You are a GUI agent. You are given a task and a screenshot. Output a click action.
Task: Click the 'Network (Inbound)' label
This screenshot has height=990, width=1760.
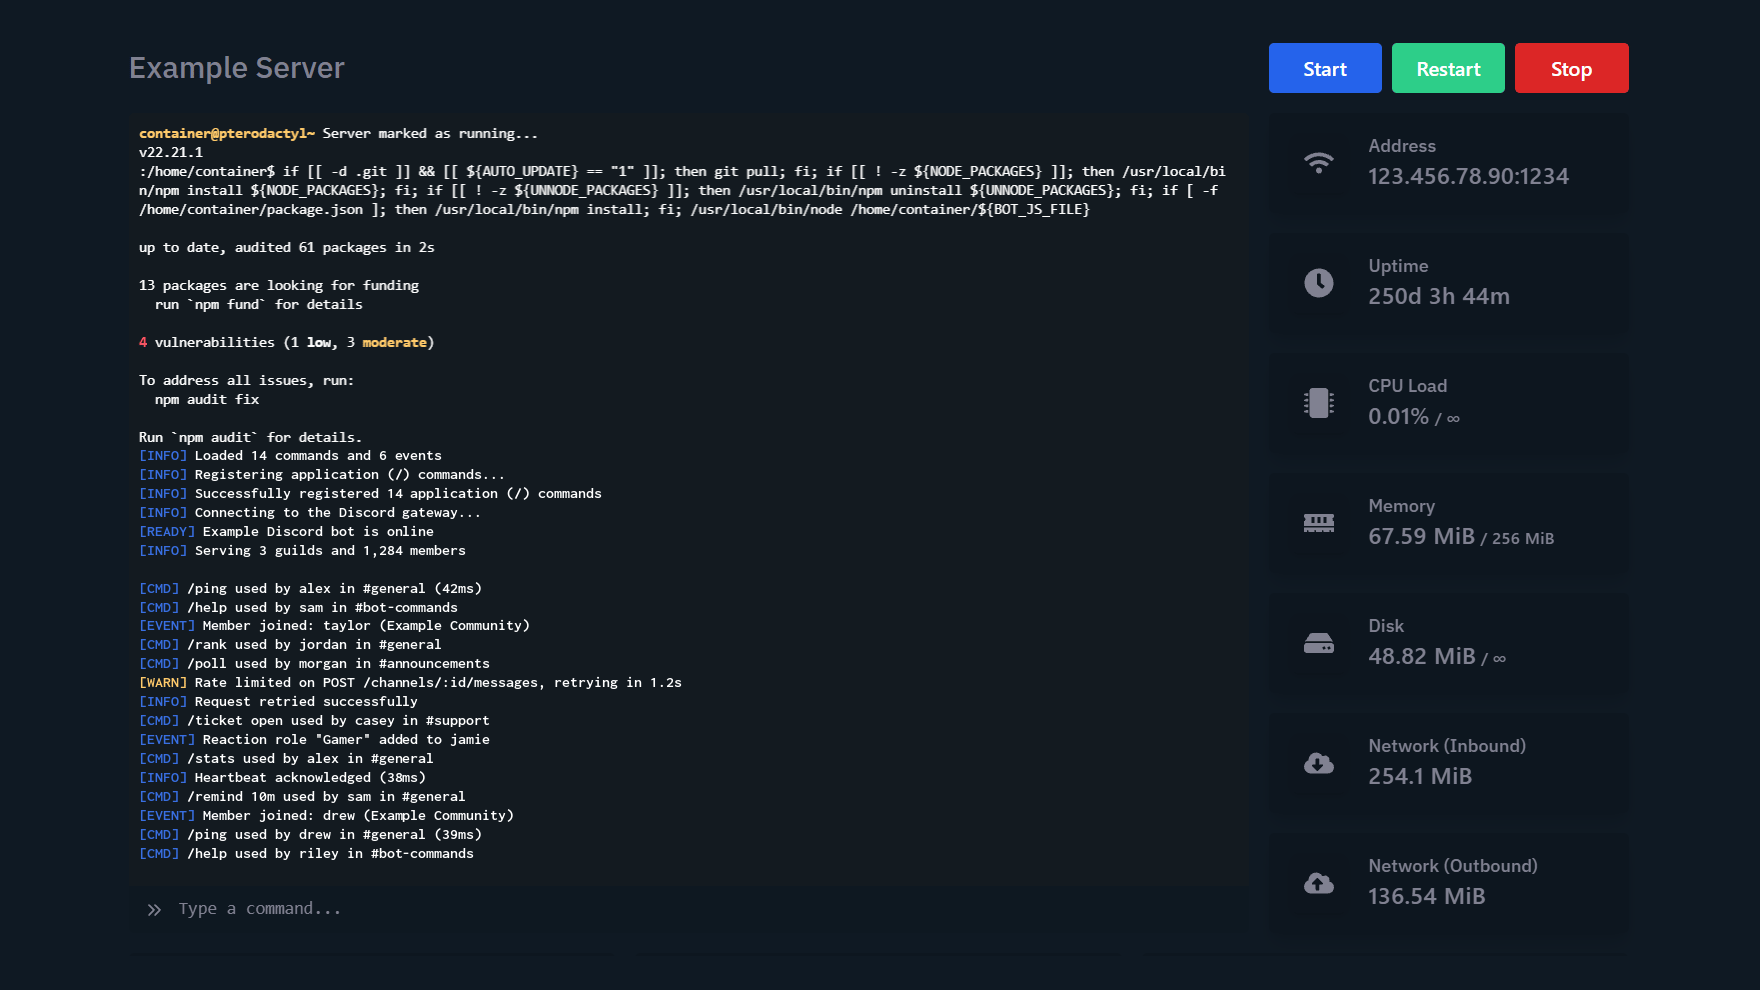[1447, 746]
